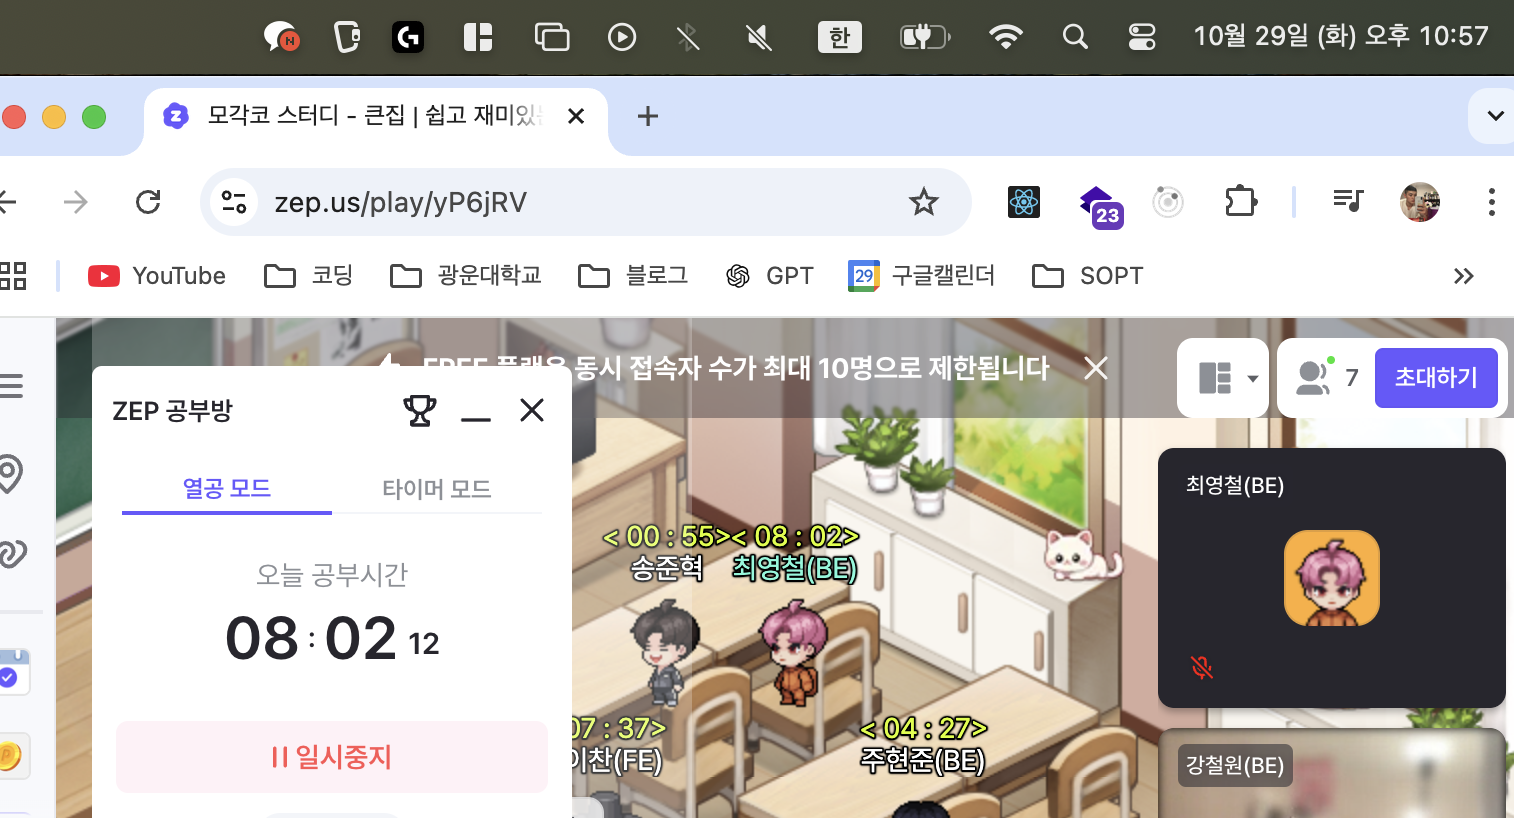
Task: Click the pink-haired 최영철(BE) character
Action: tap(794, 652)
